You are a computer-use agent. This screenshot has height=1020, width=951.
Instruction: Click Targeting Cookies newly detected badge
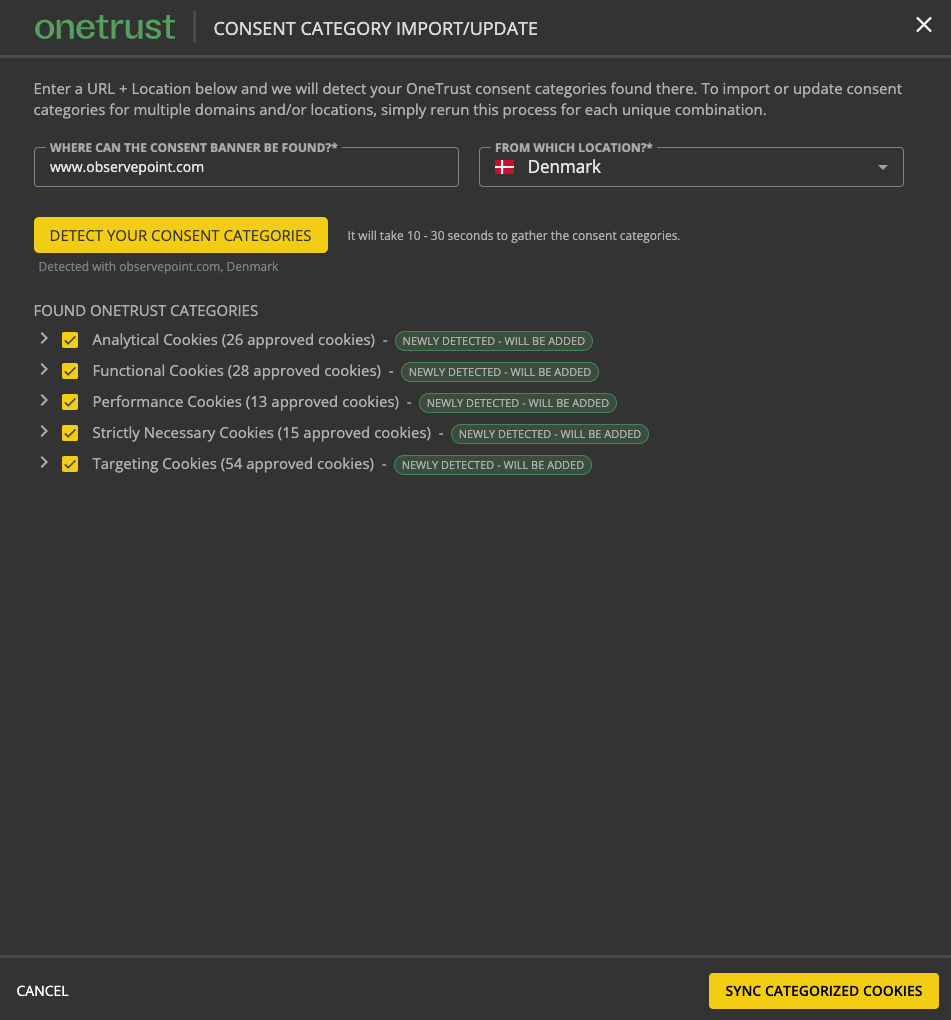click(x=493, y=465)
